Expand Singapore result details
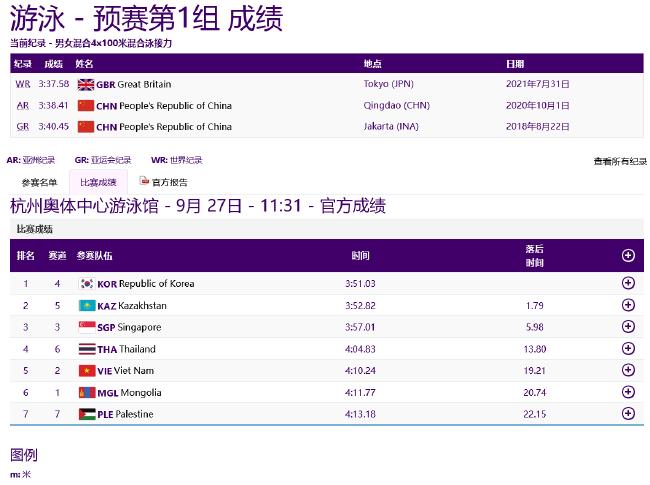Image resolution: width=650 pixels, height=485 pixels. pyautogui.click(x=628, y=327)
